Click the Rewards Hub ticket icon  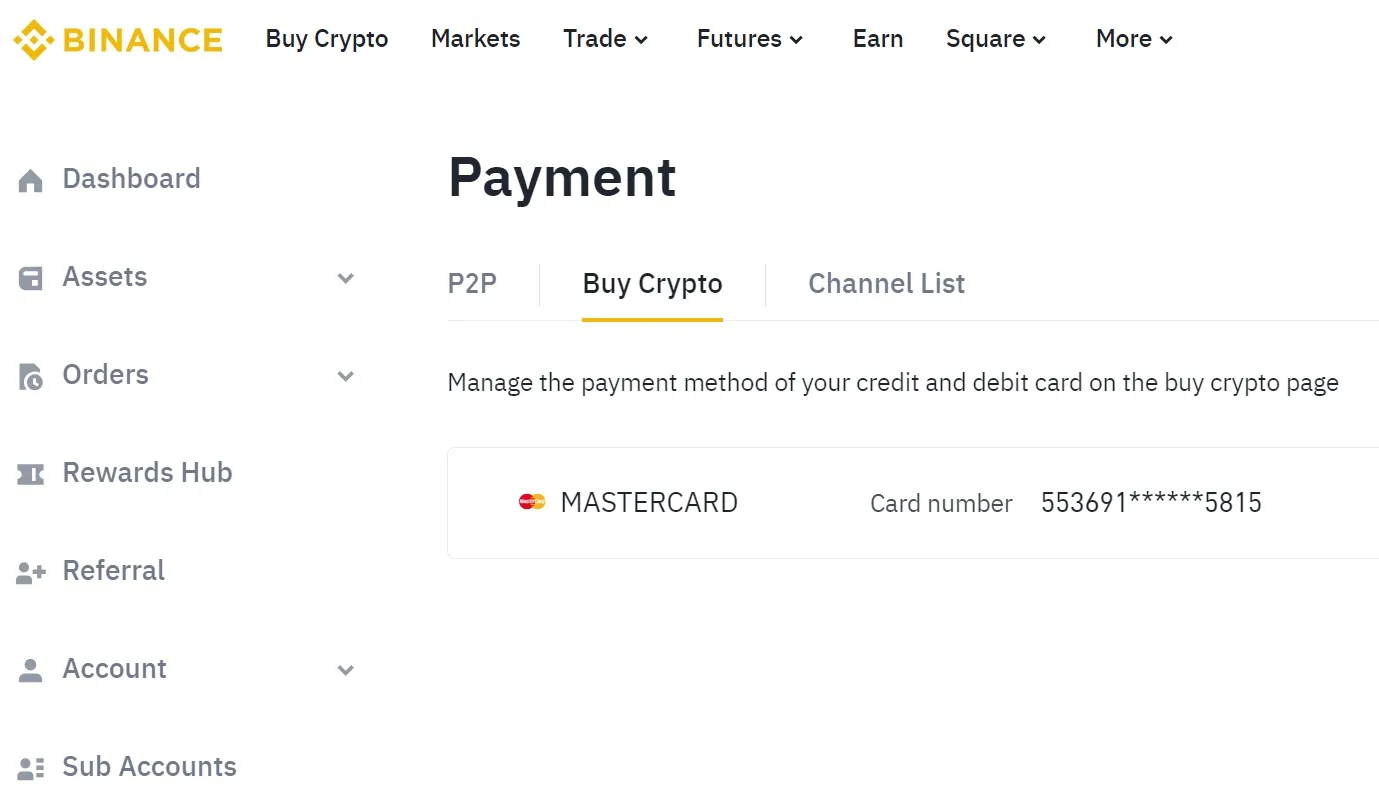(x=31, y=474)
